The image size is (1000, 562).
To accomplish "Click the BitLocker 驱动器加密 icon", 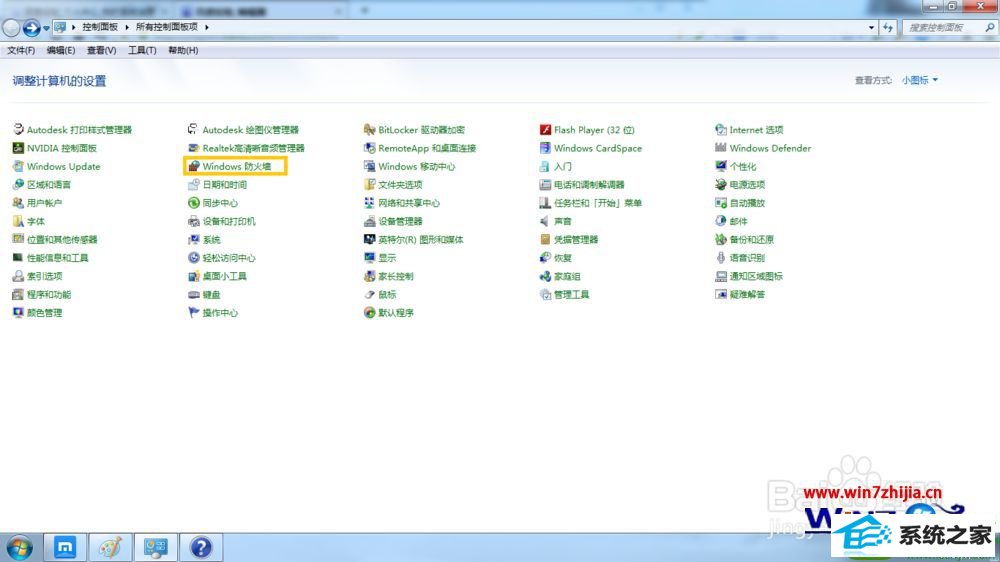I will [369, 129].
